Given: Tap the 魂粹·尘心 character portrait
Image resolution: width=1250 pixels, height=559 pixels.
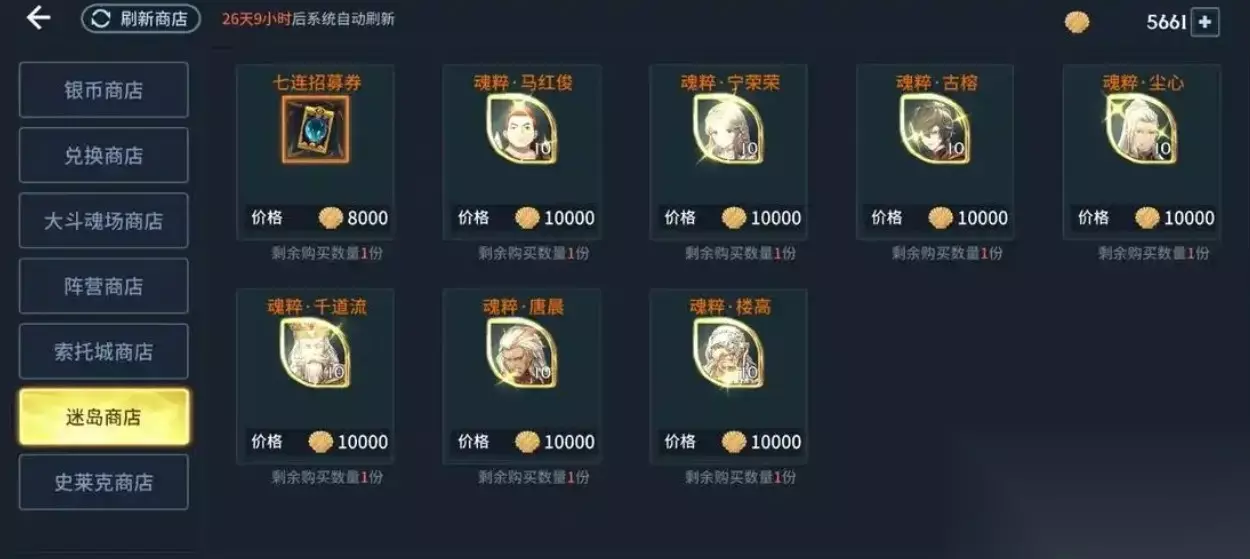Looking at the screenshot, I should coord(1142,129).
